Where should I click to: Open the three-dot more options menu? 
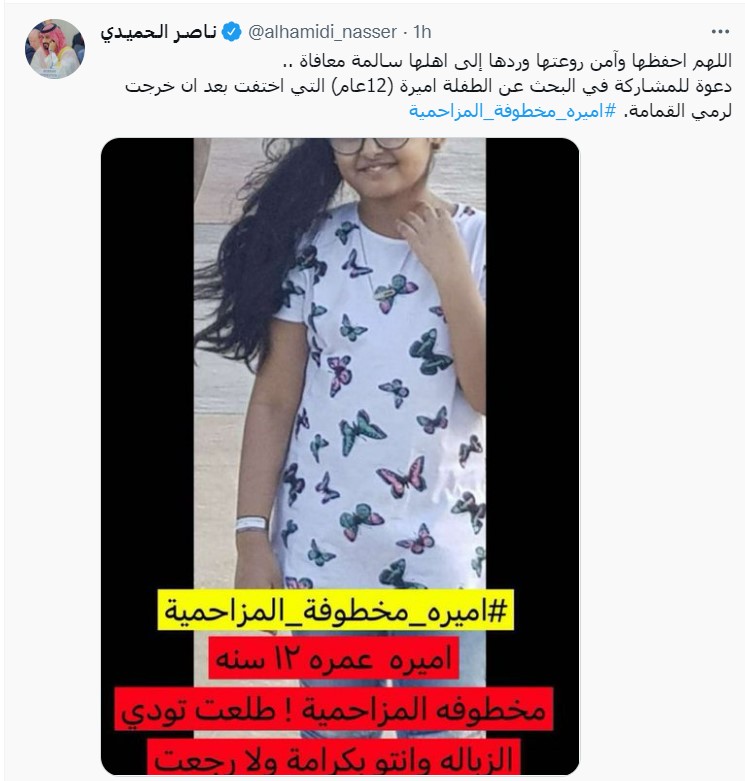pyautogui.click(x=720, y=32)
